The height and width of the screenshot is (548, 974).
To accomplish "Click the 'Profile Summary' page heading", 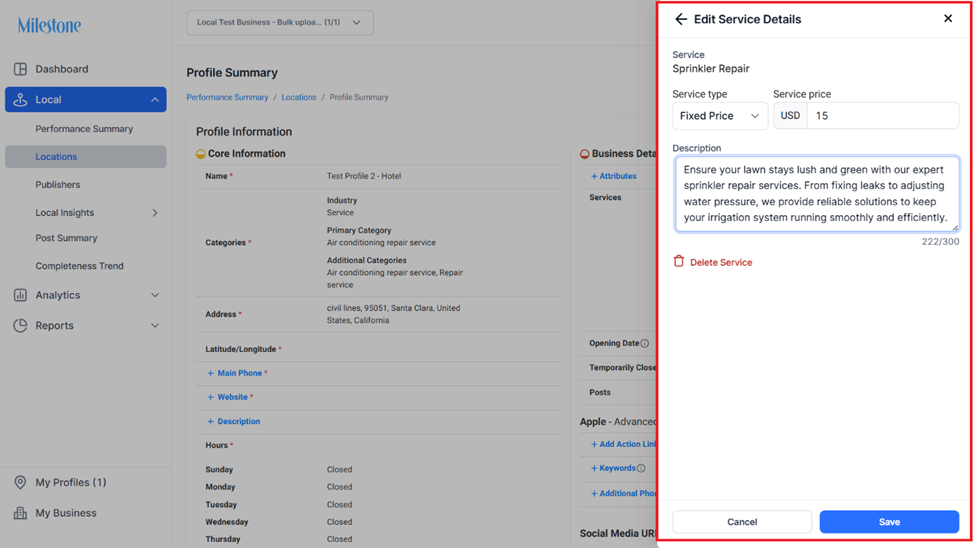I will point(232,73).
